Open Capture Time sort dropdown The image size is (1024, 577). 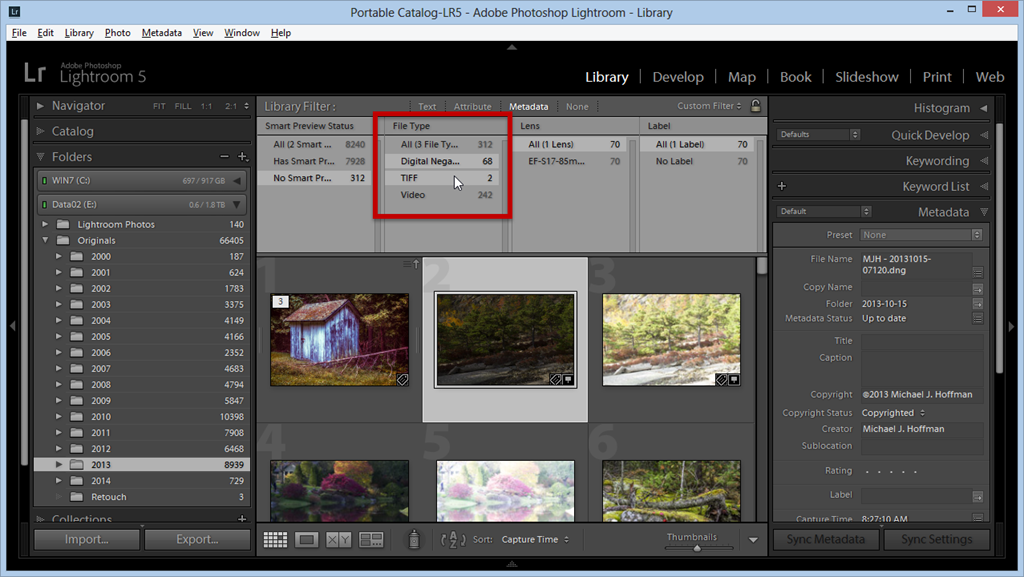pos(536,540)
